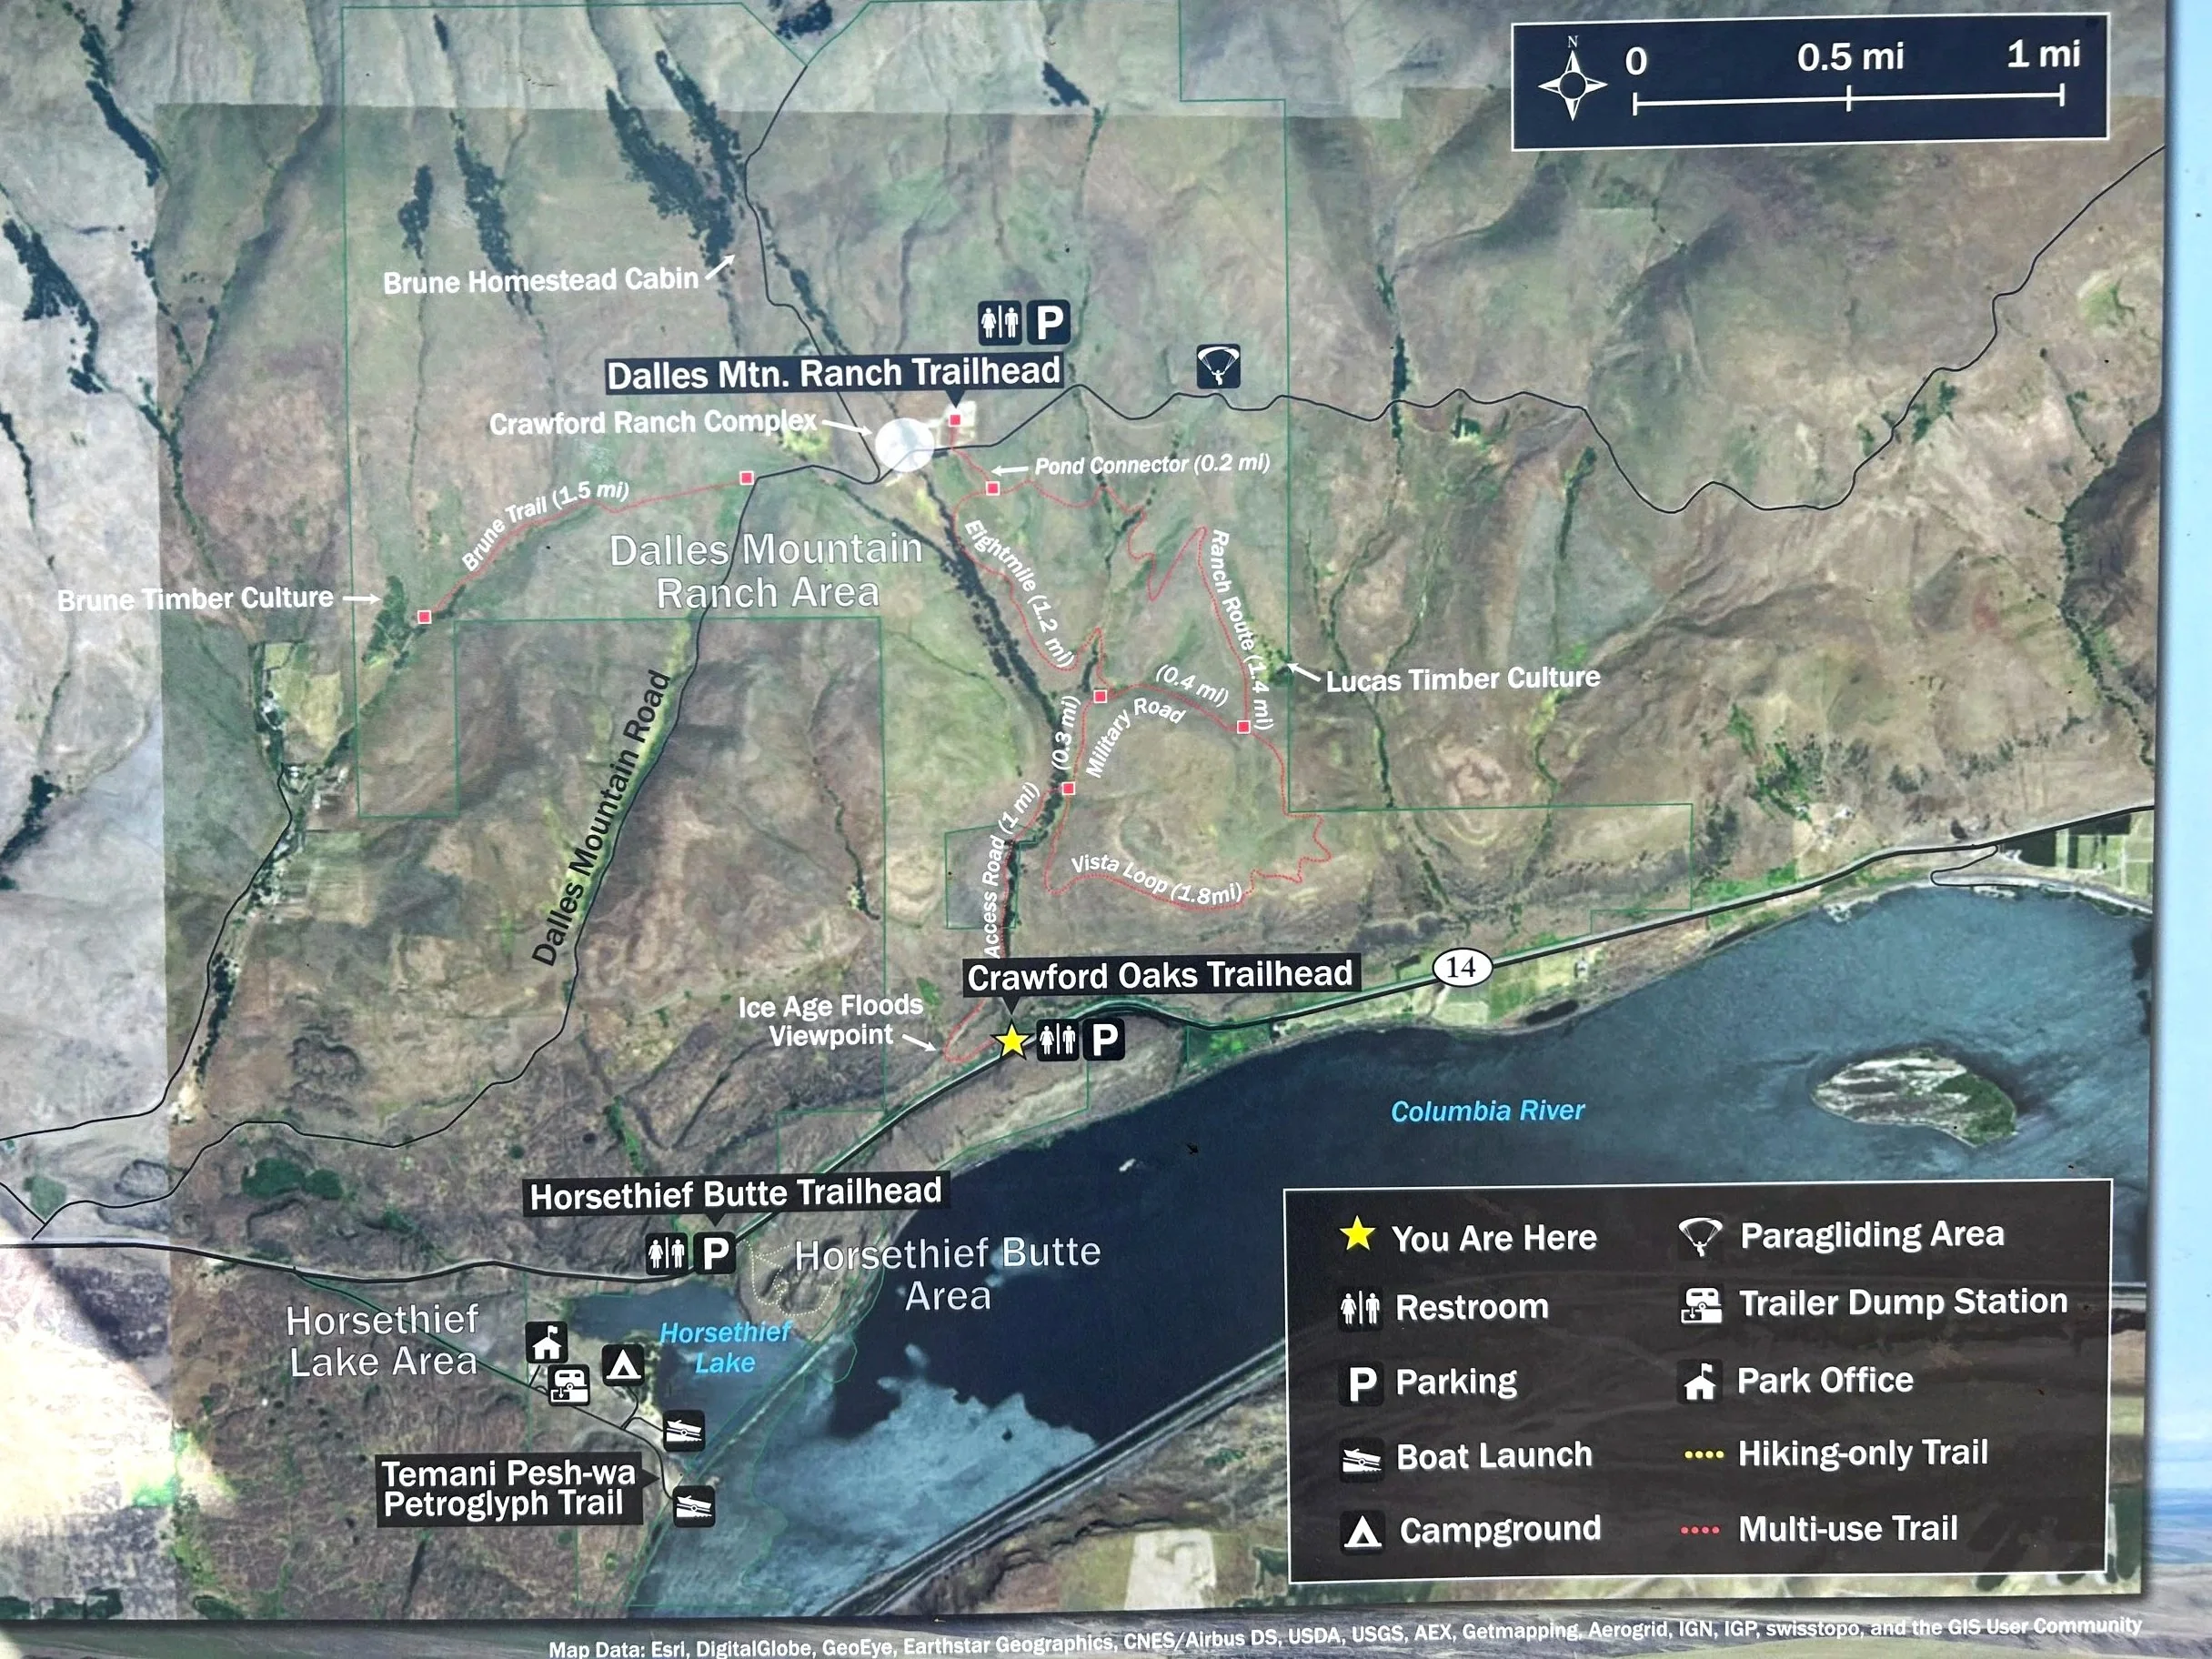Click the parking icon near Crawford Oaks Trailhead
This screenshot has height=1659, width=2212.
[1104, 1040]
